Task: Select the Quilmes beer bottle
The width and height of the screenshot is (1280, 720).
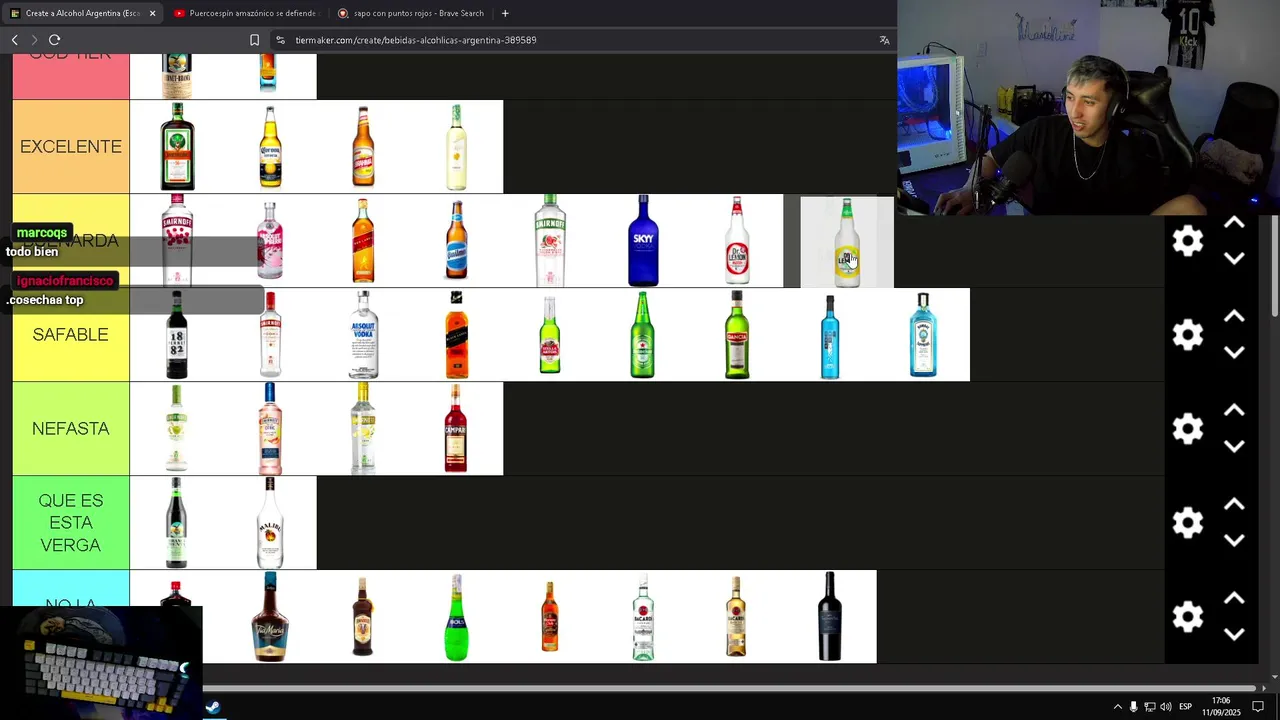Action: [456, 241]
